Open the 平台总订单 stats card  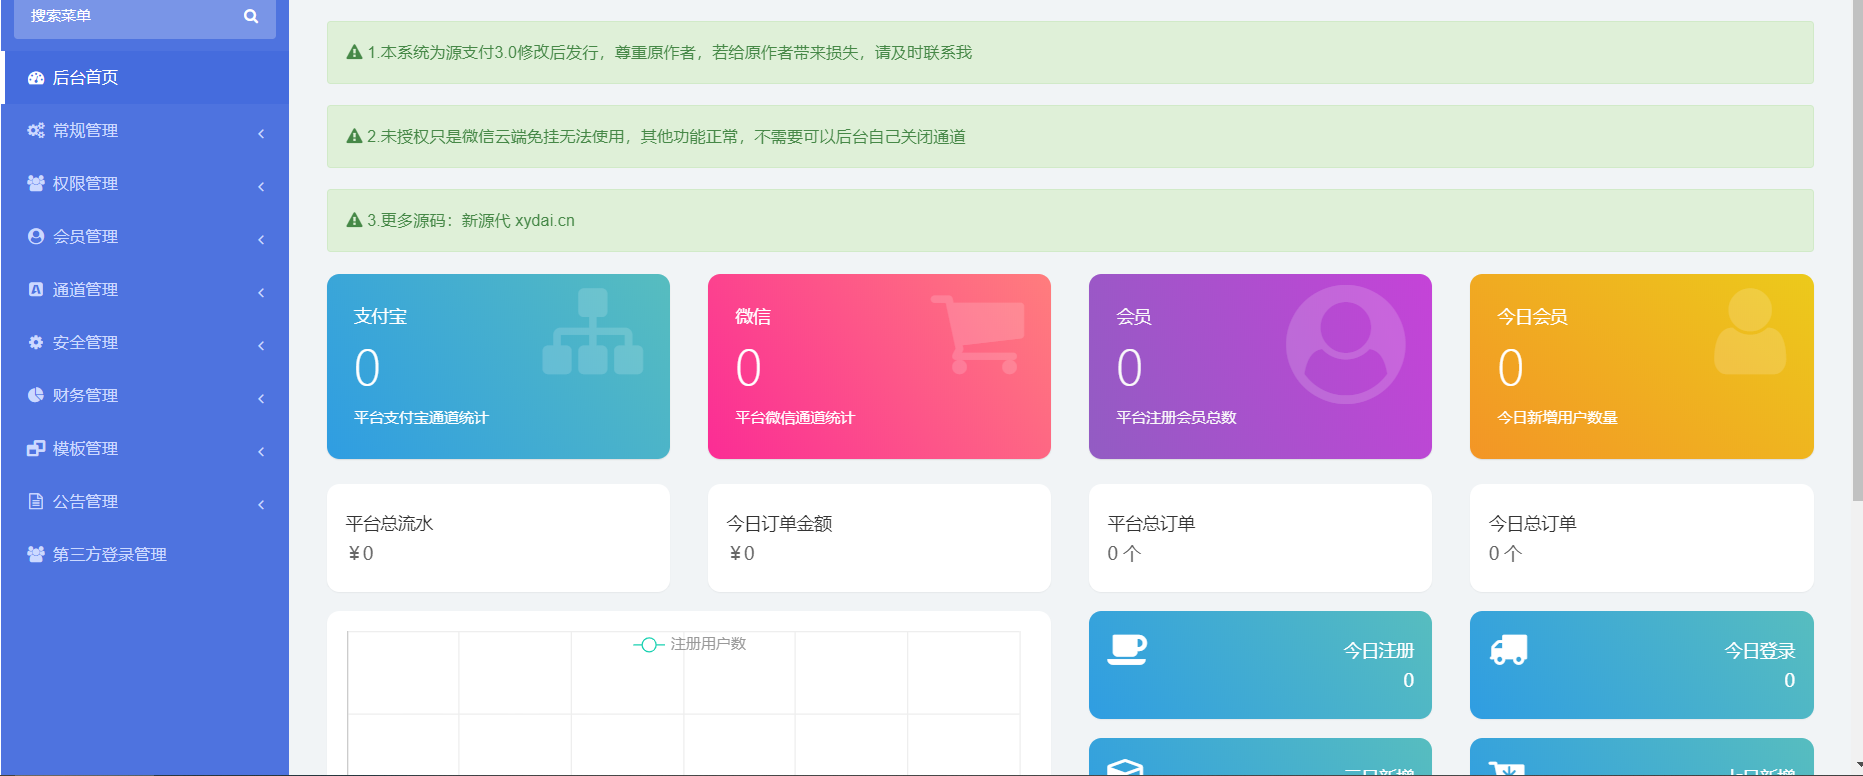tap(1260, 538)
